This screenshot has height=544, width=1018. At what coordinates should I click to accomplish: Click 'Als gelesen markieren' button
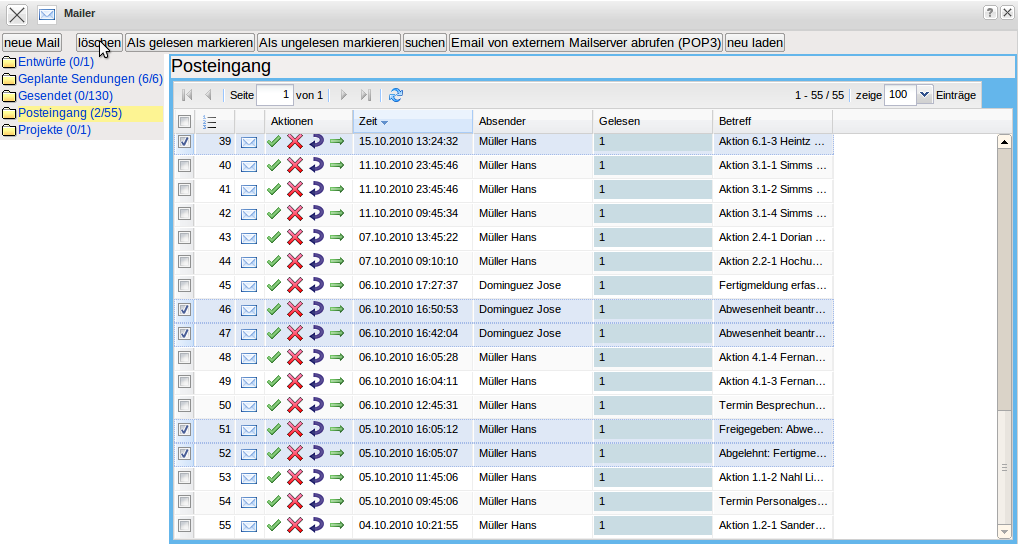190,43
